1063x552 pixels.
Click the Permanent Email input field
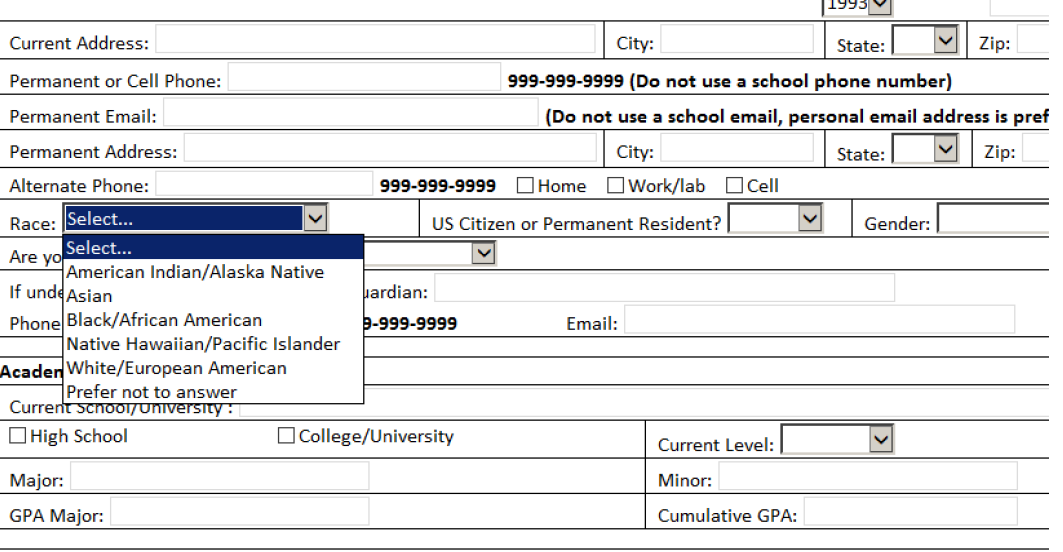pos(350,115)
